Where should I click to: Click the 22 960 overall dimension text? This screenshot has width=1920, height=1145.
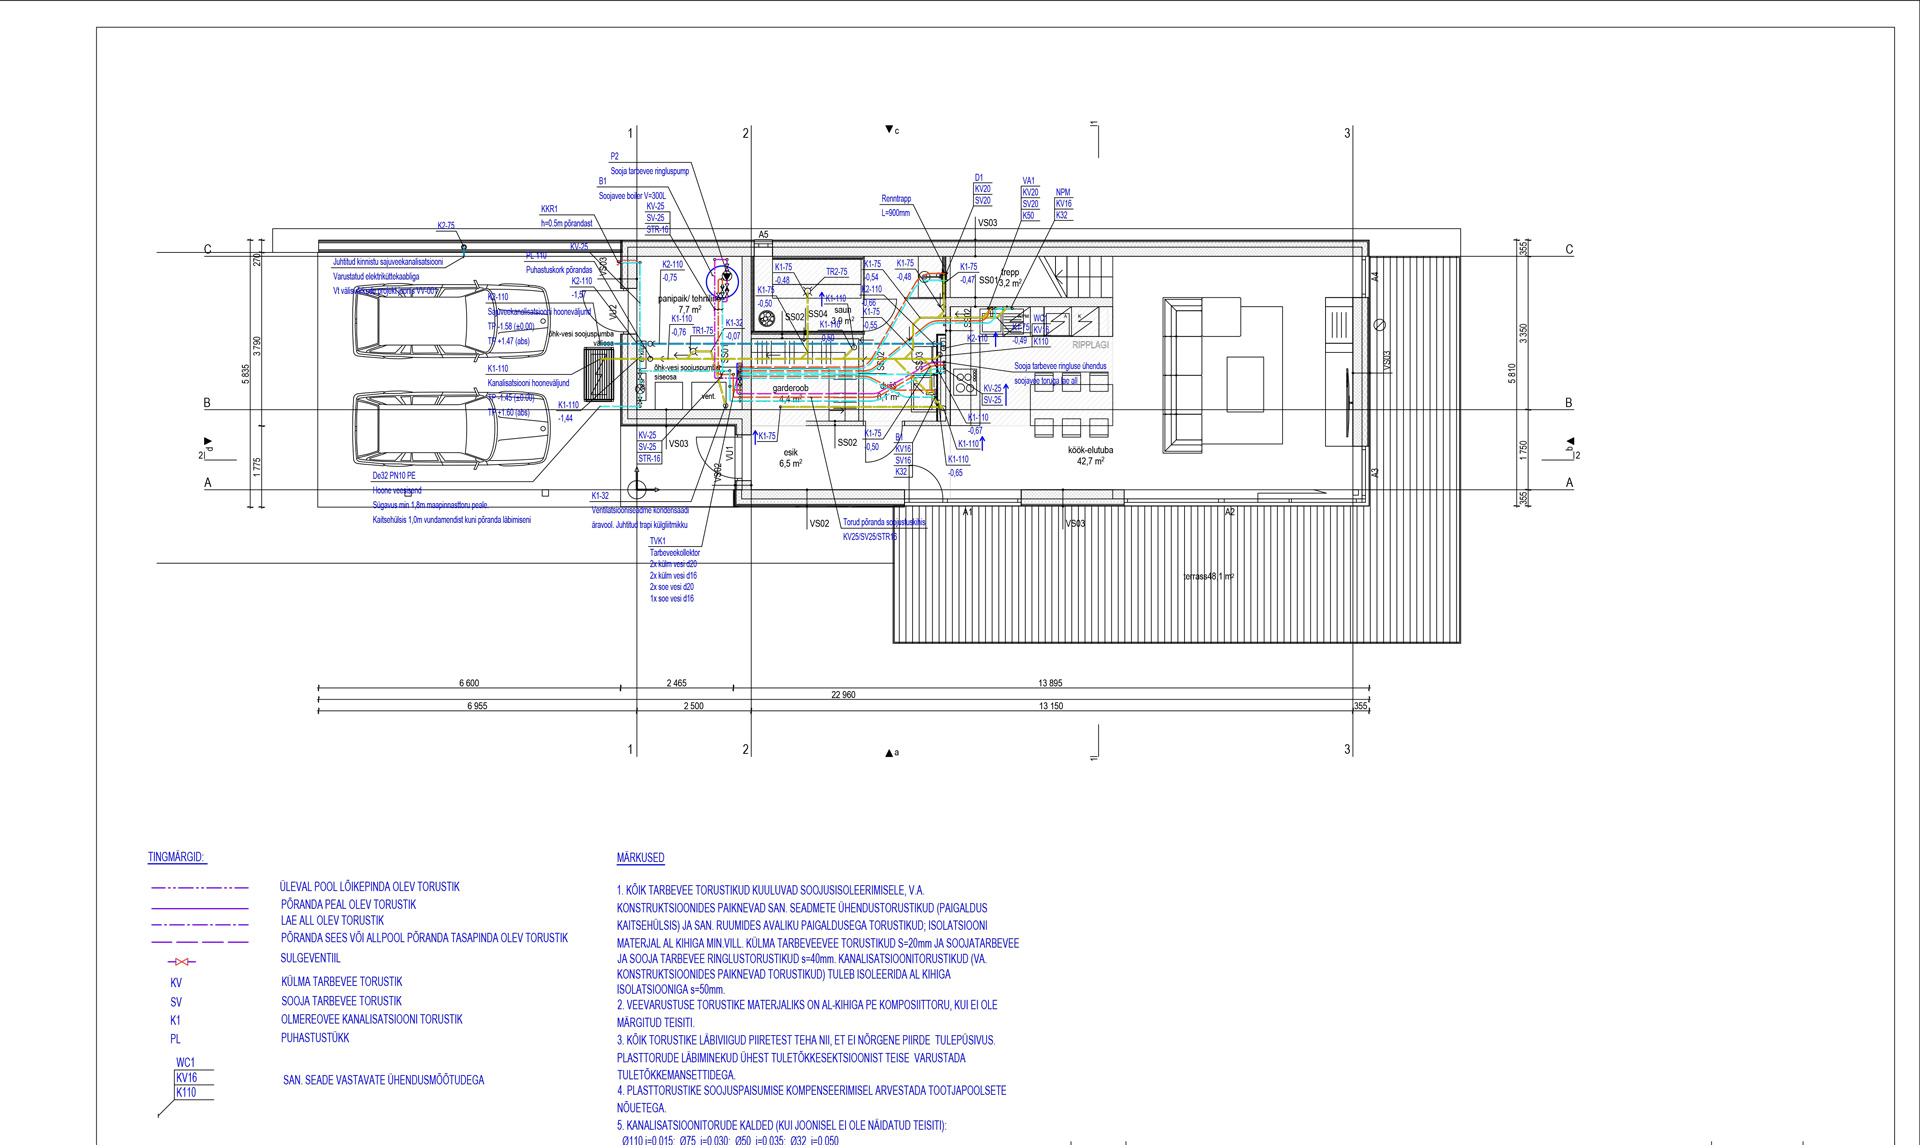(843, 694)
